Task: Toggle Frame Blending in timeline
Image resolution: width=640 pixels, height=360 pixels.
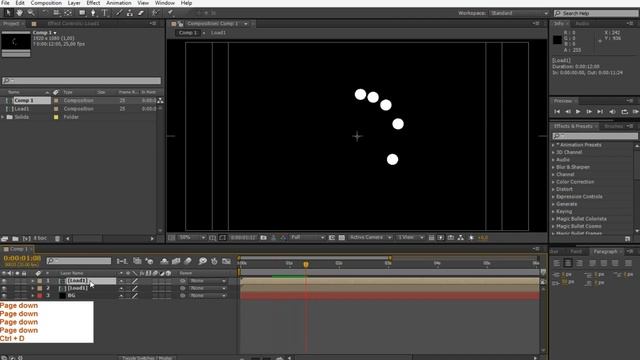Action: [176, 261]
